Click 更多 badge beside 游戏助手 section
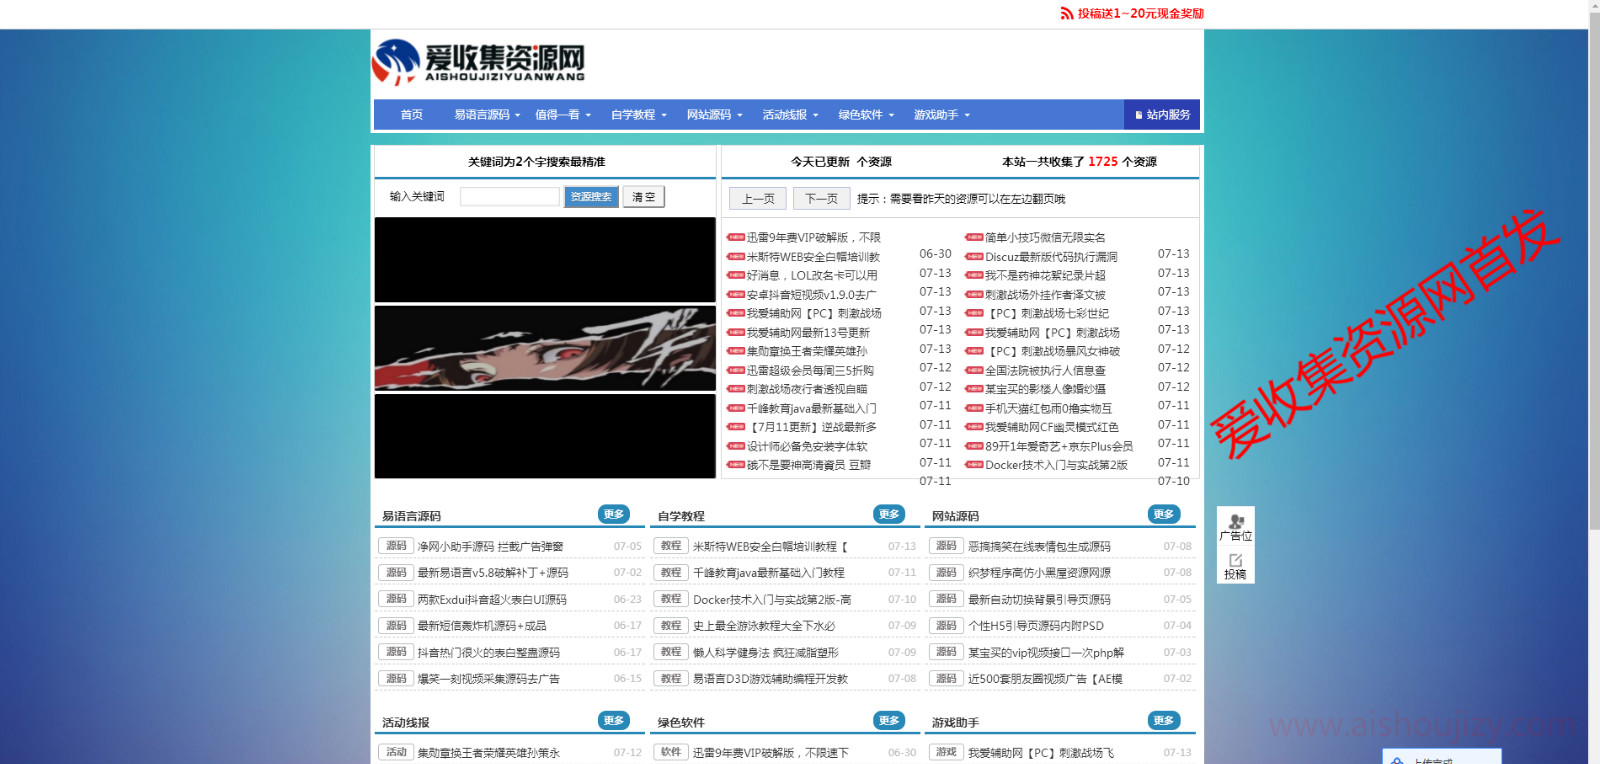The height and width of the screenshot is (764, 1600). tap(1164, 720)
